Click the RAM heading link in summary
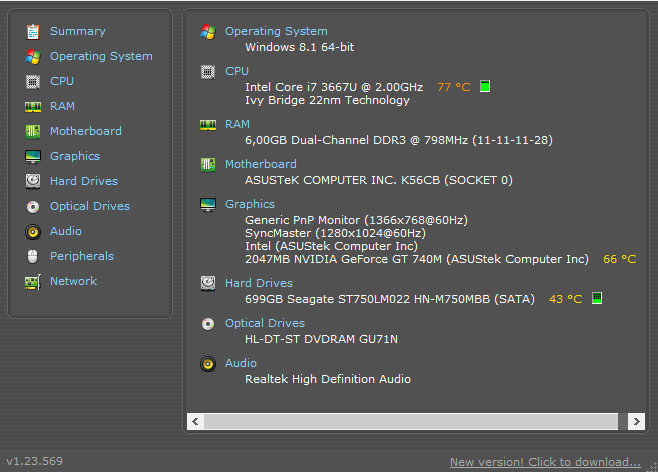The image size is (658, 472). (237, 124)
